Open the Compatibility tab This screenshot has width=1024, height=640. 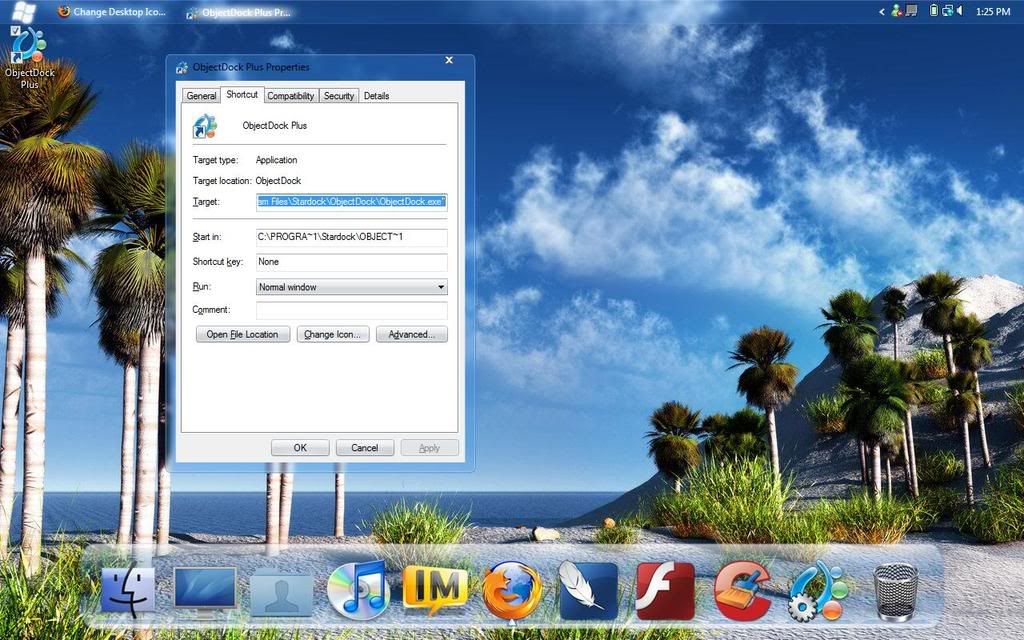291,95
